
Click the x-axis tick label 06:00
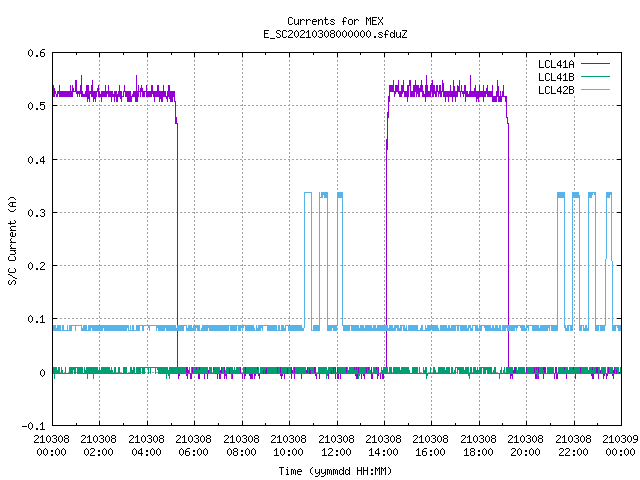(193, 452)
